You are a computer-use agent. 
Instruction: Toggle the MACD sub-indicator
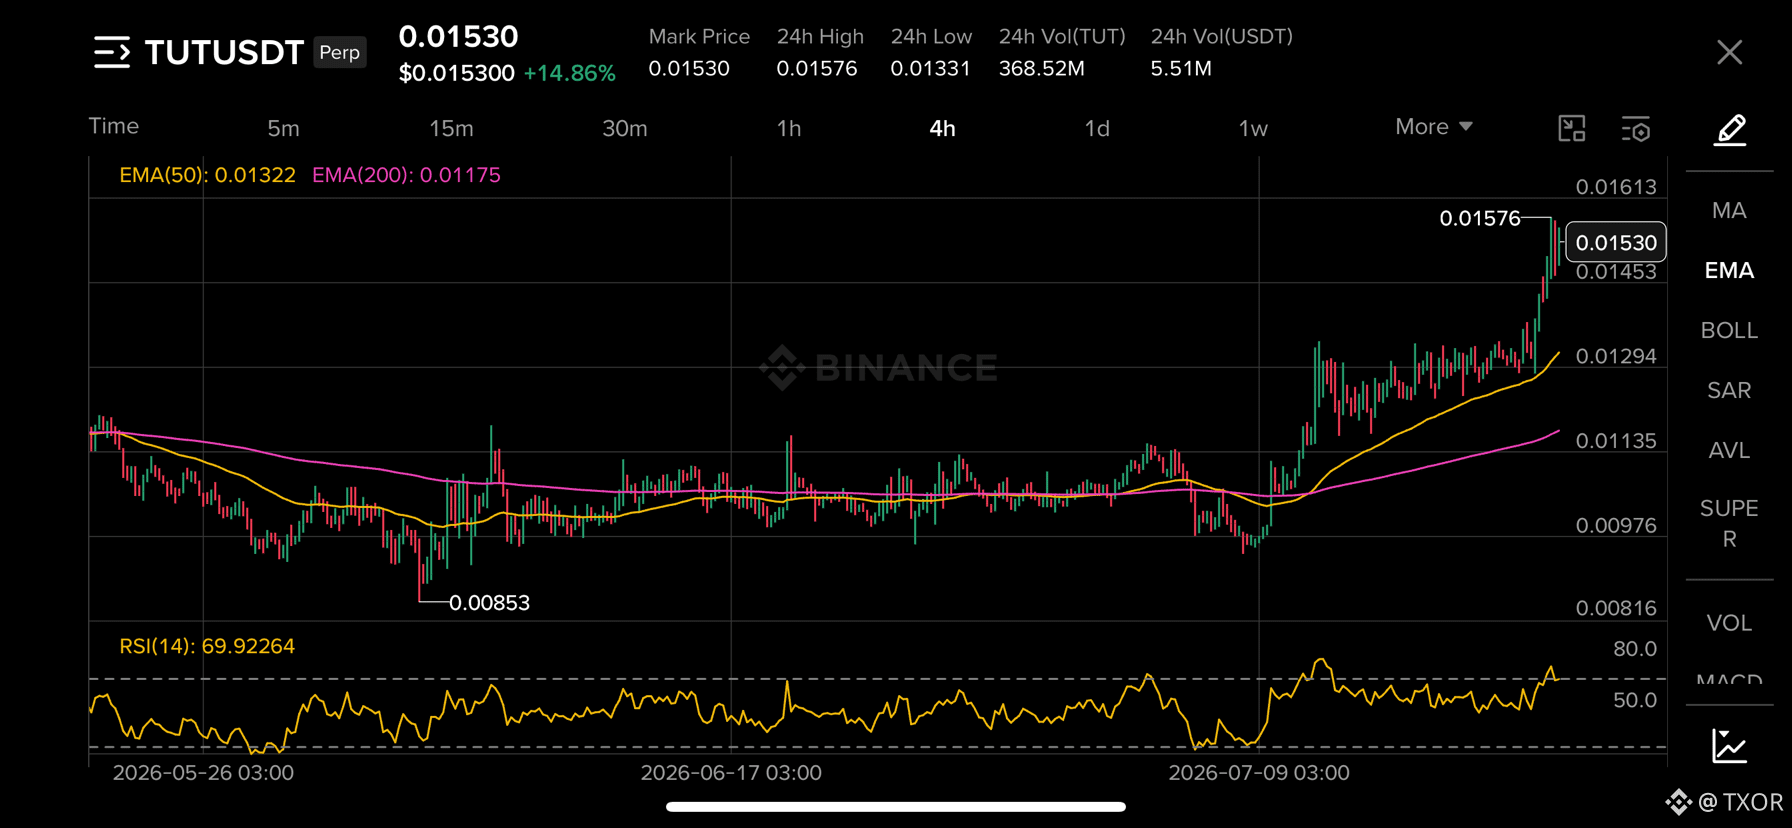pyautogui.click(x=1729, y=679)
